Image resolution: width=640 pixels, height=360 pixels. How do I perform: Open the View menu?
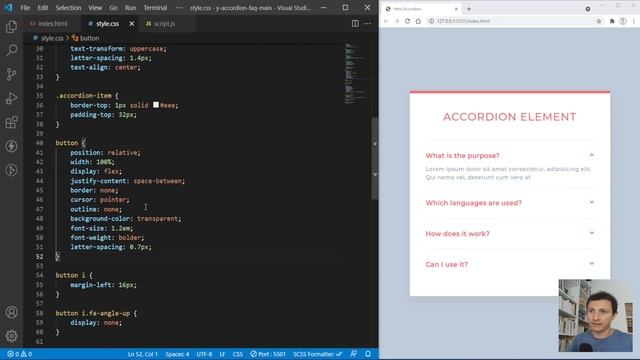[x=95, y=7]
